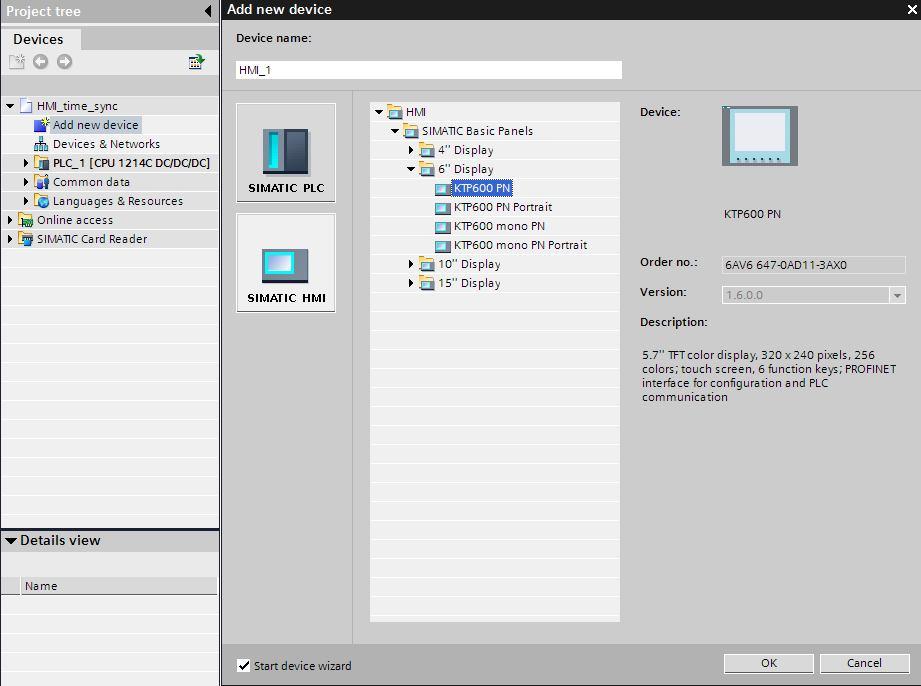Switch to the Devices tab
The height and width of the screenshot is (686, 921).
coord(38,39)
